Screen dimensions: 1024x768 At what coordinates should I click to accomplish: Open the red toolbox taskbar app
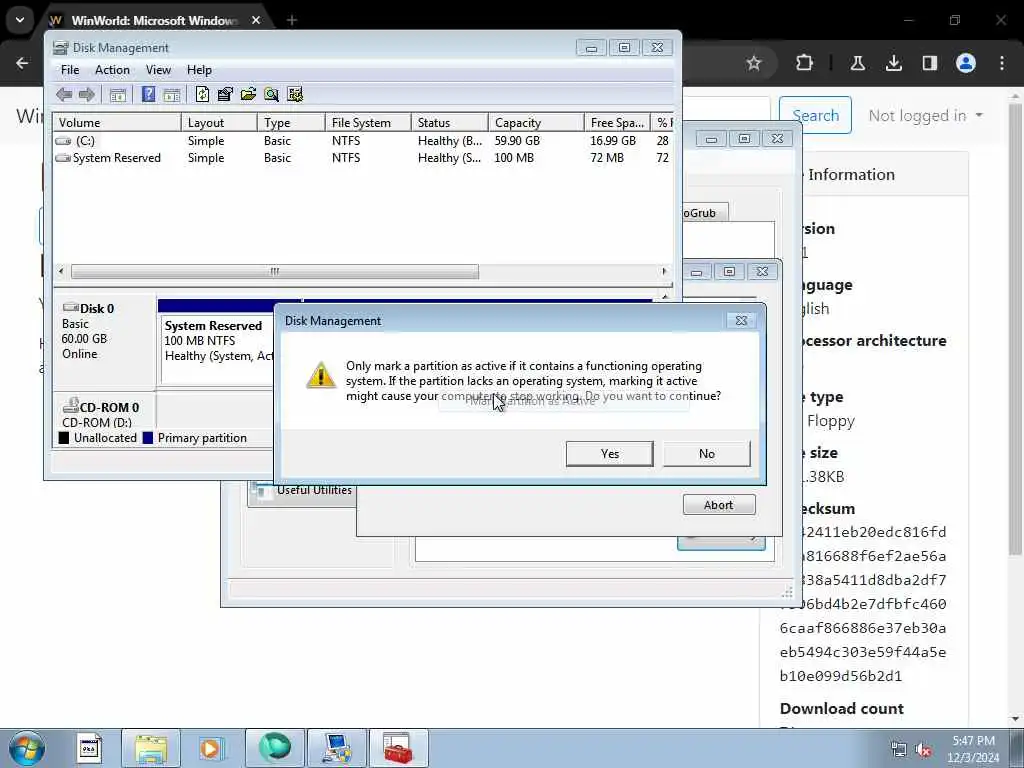[x=398, y=748]
